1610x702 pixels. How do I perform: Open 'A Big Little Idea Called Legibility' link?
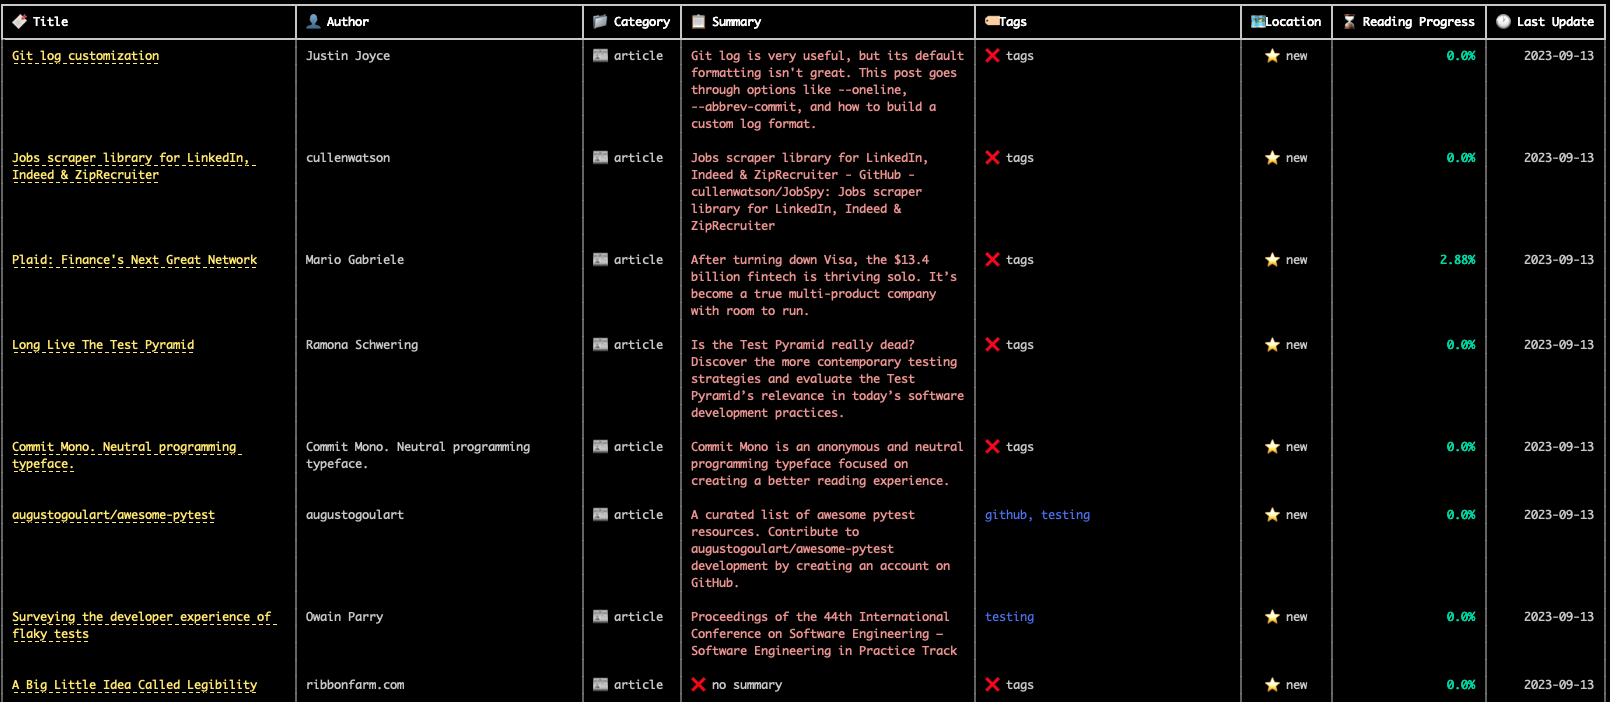tap(134, 685)
